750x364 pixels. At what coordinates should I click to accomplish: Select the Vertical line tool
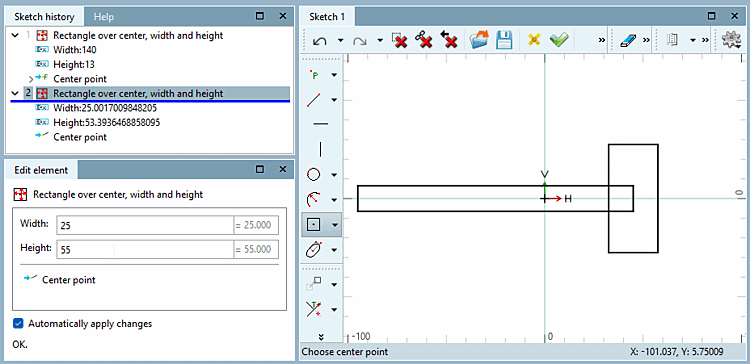point(320,149)
